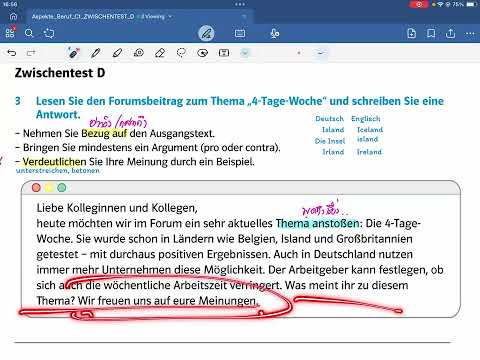Choose the selected dash stroke style
Viewport: 480px width, 360px height.
(x=321, y=53)
